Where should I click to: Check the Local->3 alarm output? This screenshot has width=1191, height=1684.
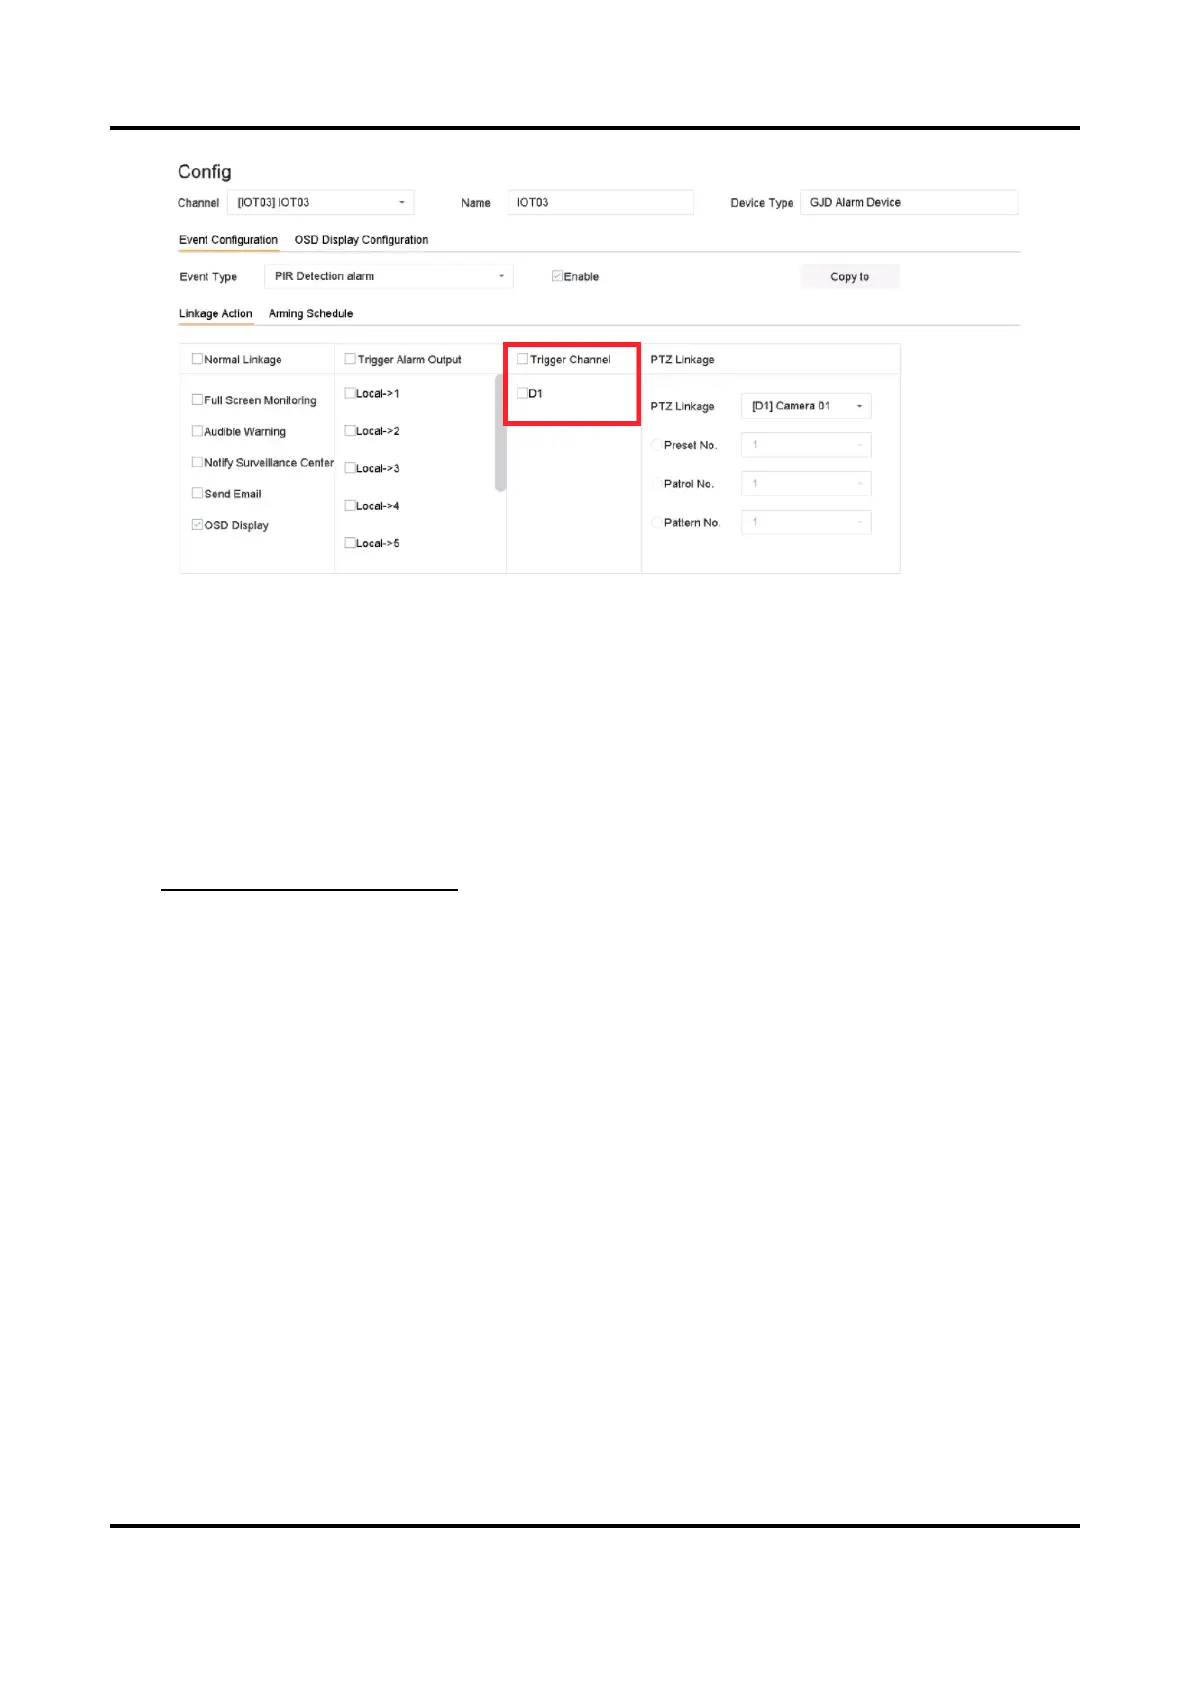[350, 468]
